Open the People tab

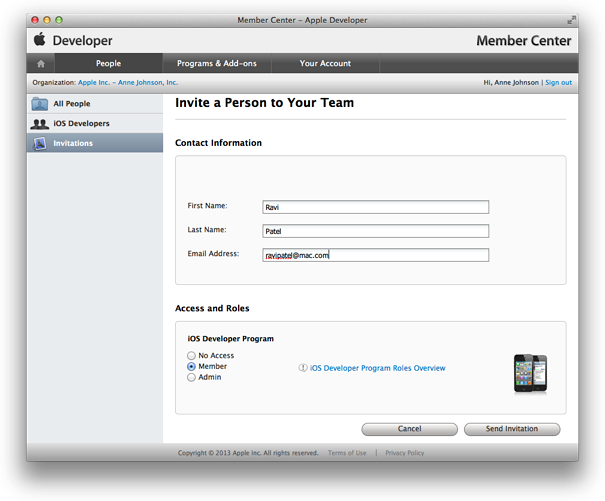108,63
